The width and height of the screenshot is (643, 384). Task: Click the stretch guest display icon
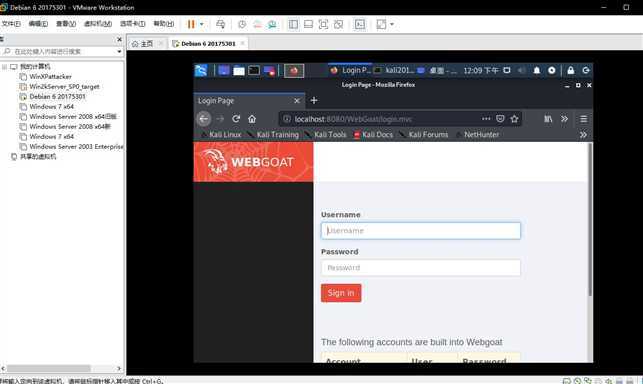[381, 24]
